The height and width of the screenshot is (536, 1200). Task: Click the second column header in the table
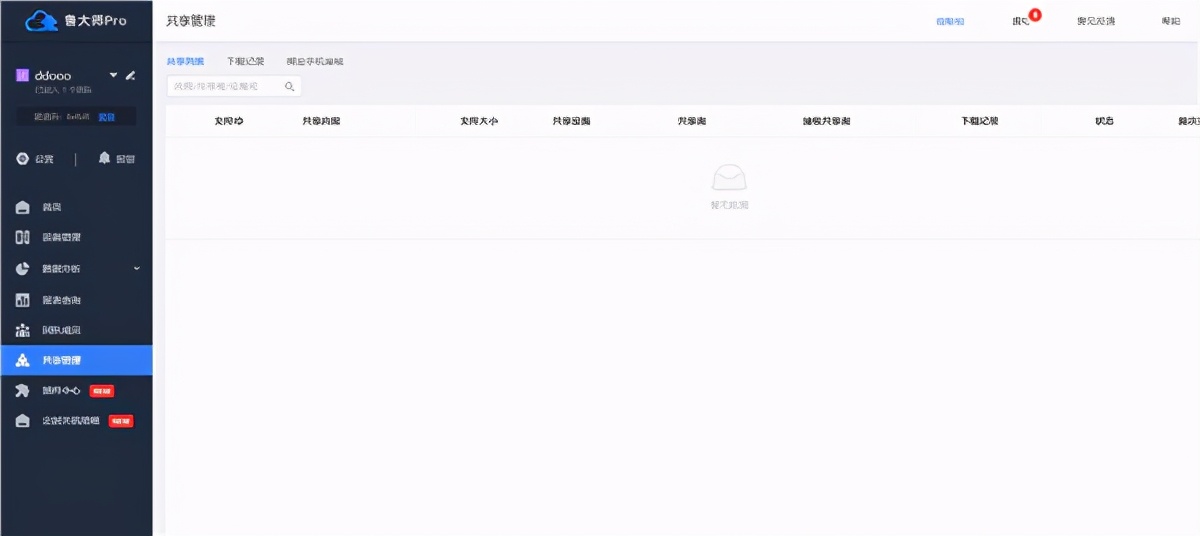coord(321,121)
